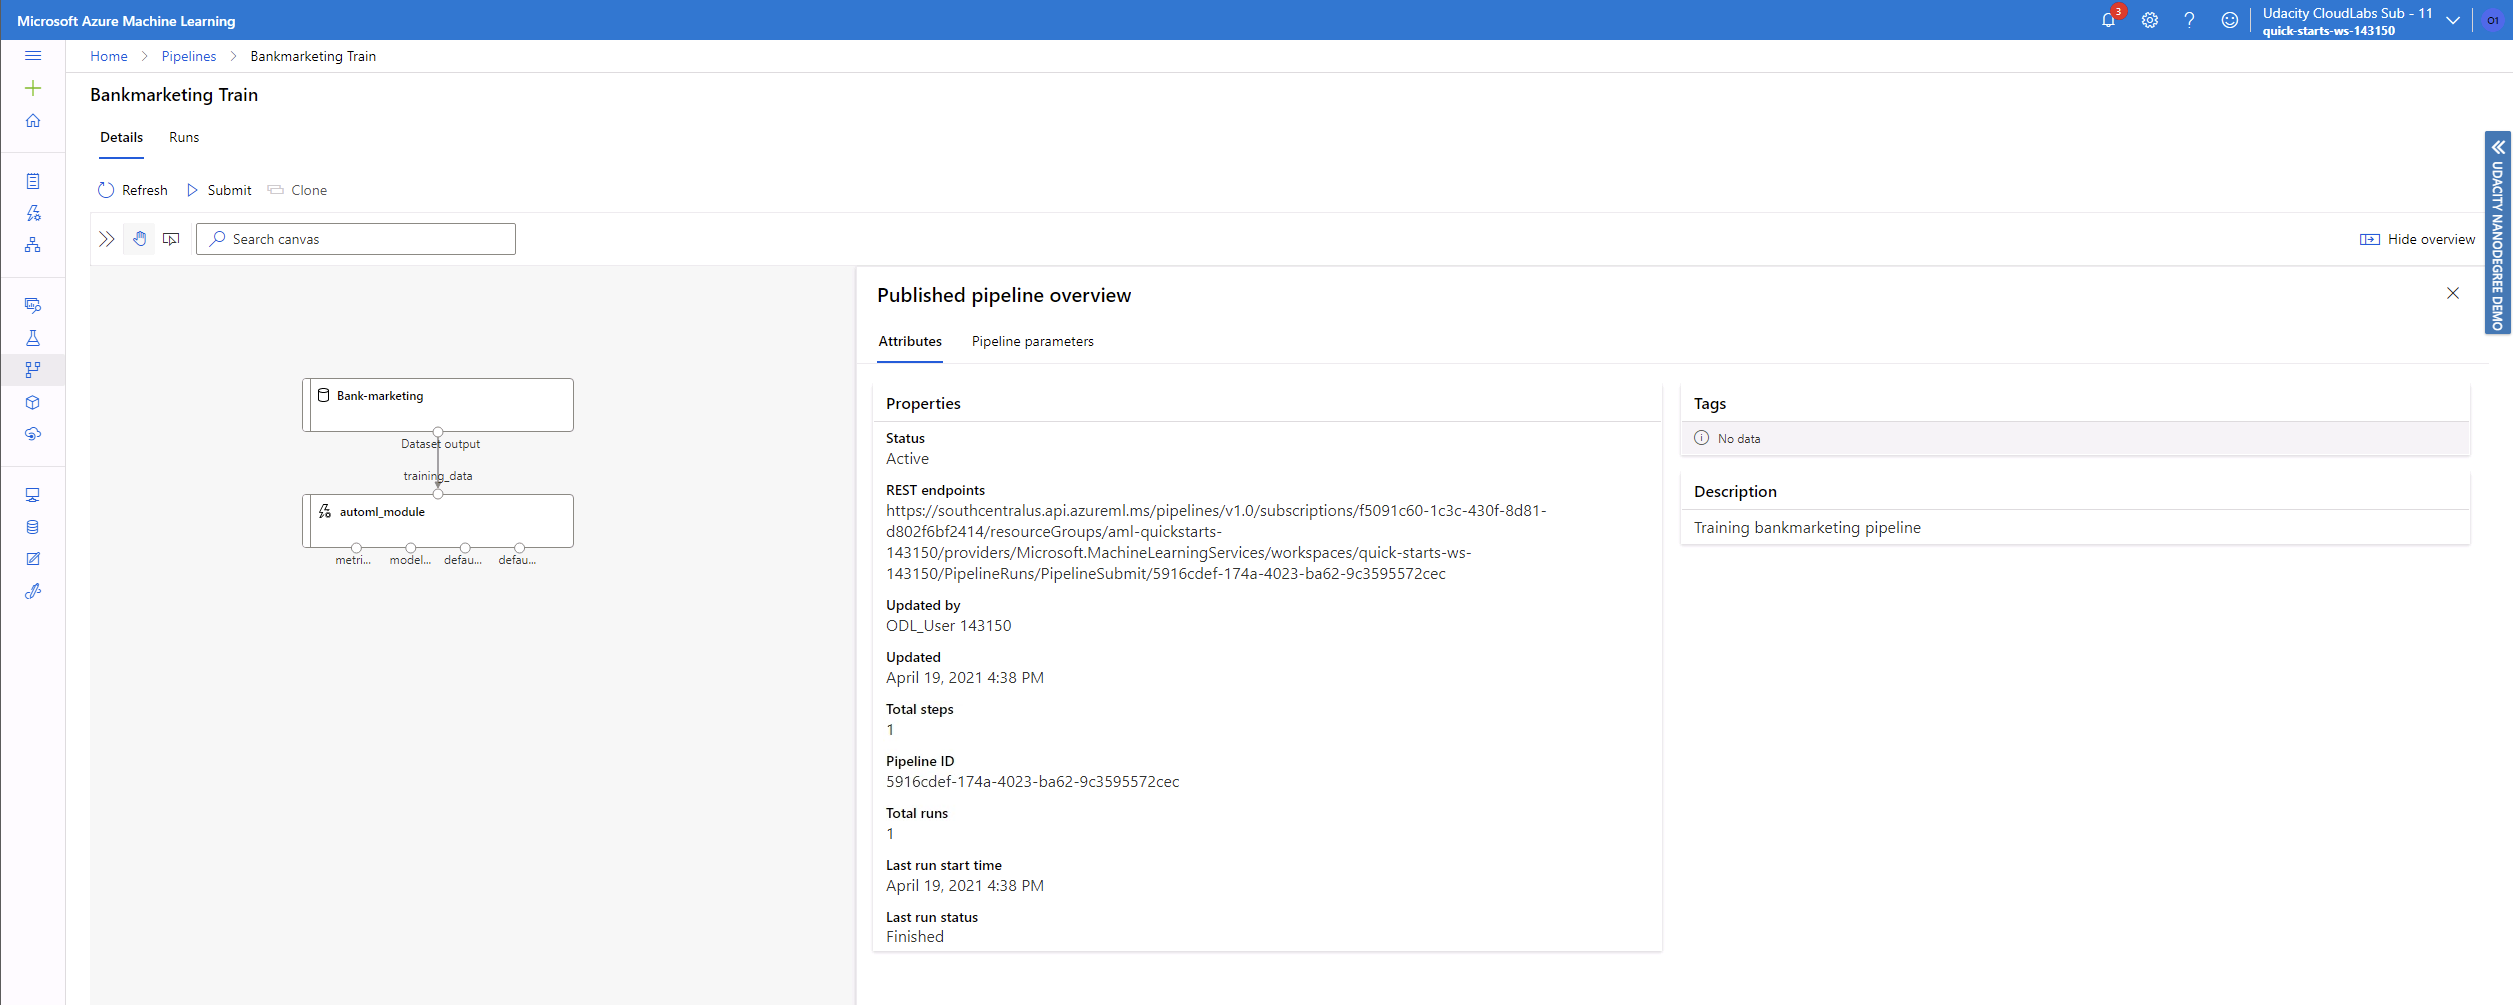Image resolution: width=2513 pixels, height=1005 pixels.
Task: Open Experiments flask icon in sidebar
Action: pos(33,338)
